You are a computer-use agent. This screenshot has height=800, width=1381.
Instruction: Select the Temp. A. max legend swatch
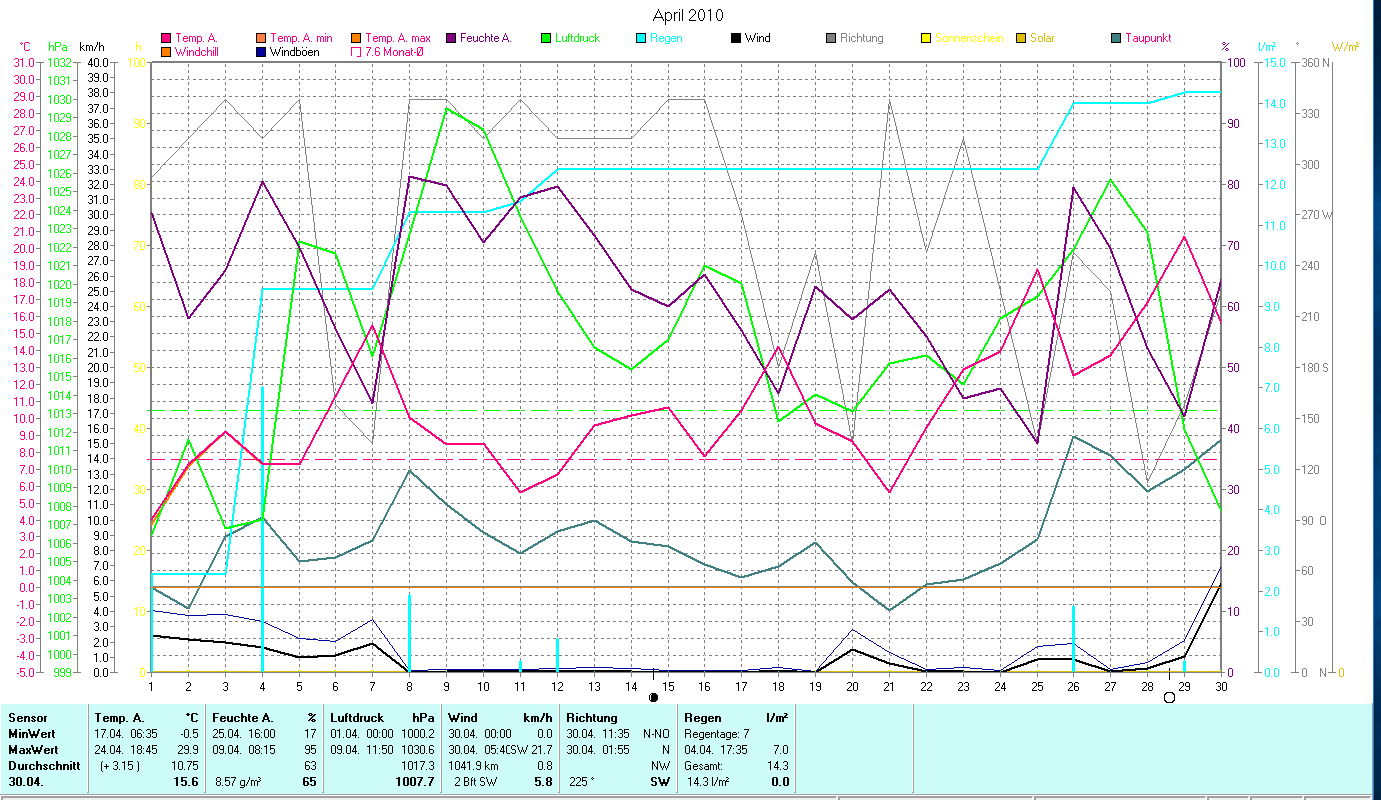356,38
